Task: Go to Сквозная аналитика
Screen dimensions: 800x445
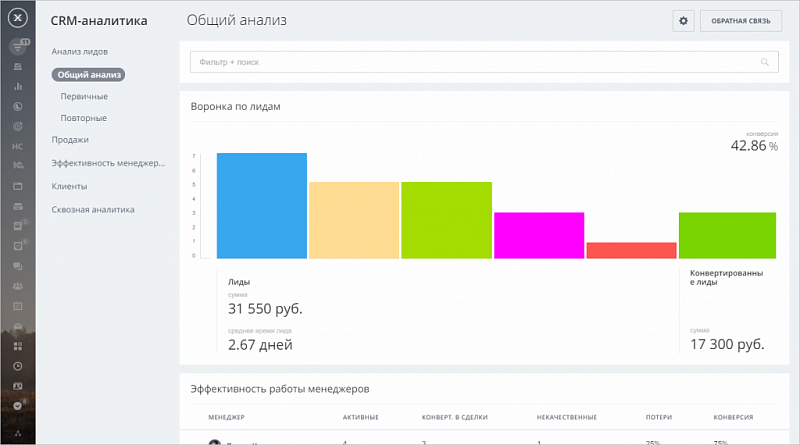Action: click(93, 209)
